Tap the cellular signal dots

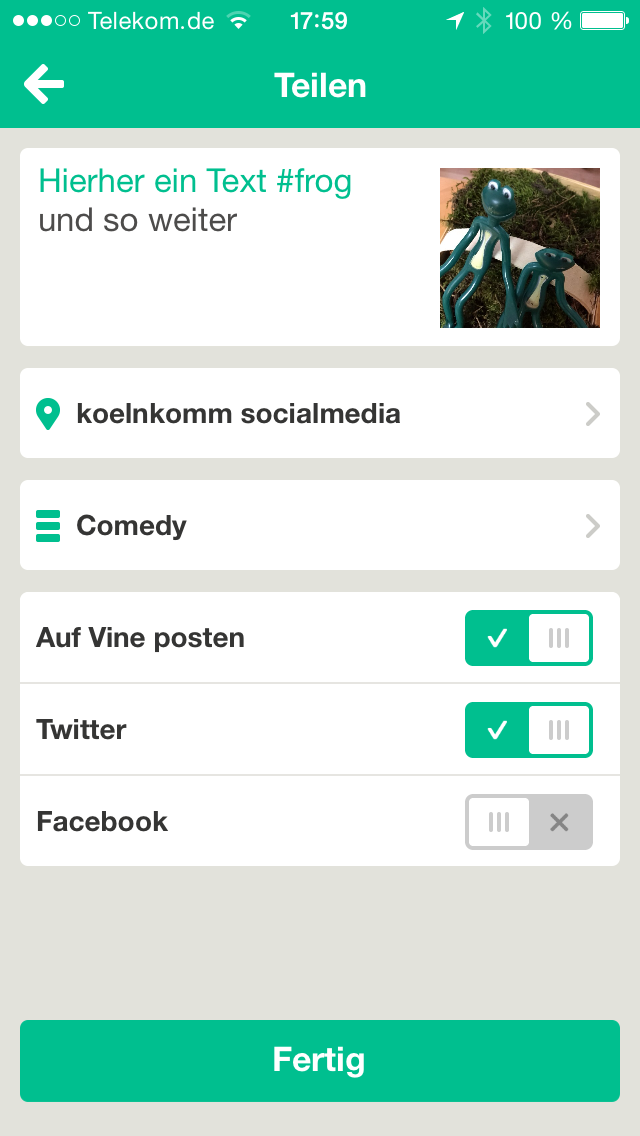pyautogui.click(x=46, y=21)
